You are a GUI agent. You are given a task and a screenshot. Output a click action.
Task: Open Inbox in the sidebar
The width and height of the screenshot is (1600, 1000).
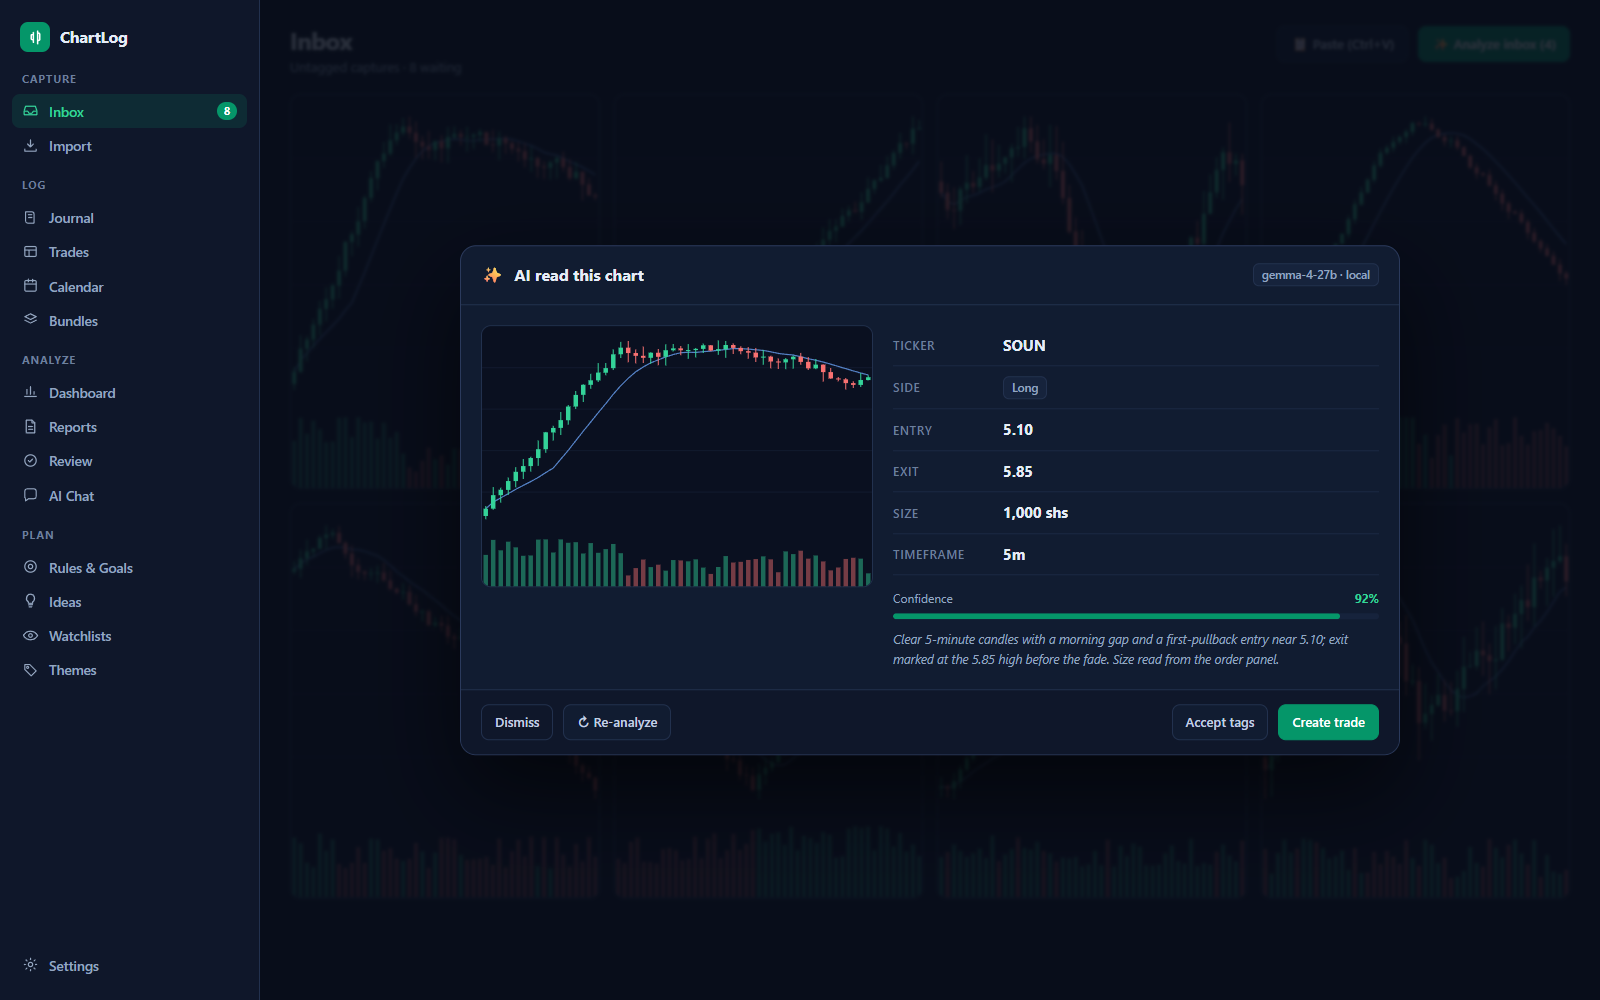point(129,111)
